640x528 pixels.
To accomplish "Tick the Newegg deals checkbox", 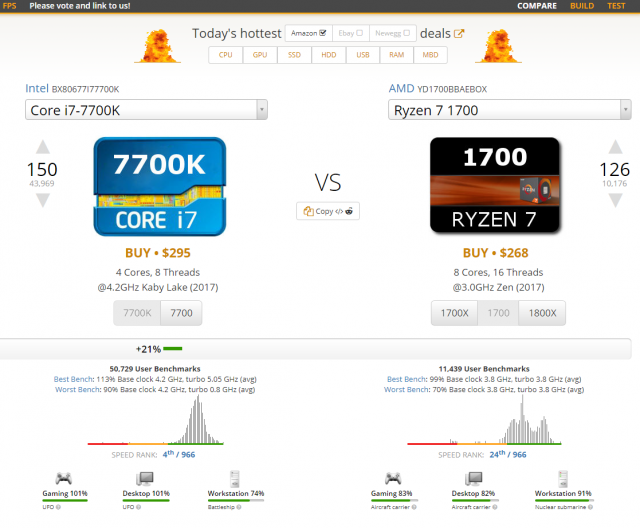I will (x=407, y=33).
